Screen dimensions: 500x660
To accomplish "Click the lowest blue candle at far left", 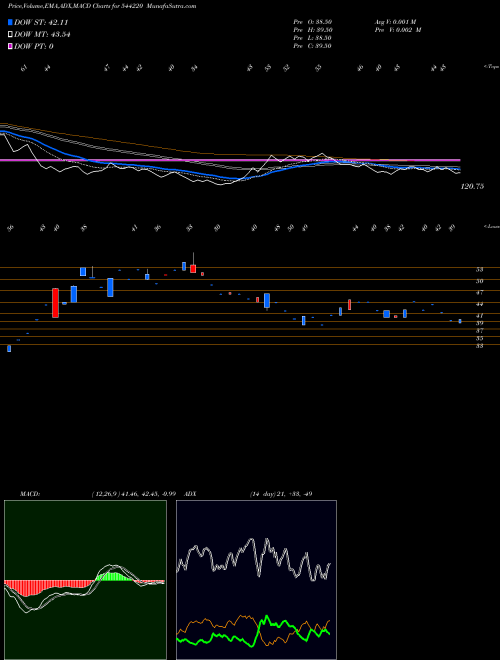I will [x=9, y=349].
